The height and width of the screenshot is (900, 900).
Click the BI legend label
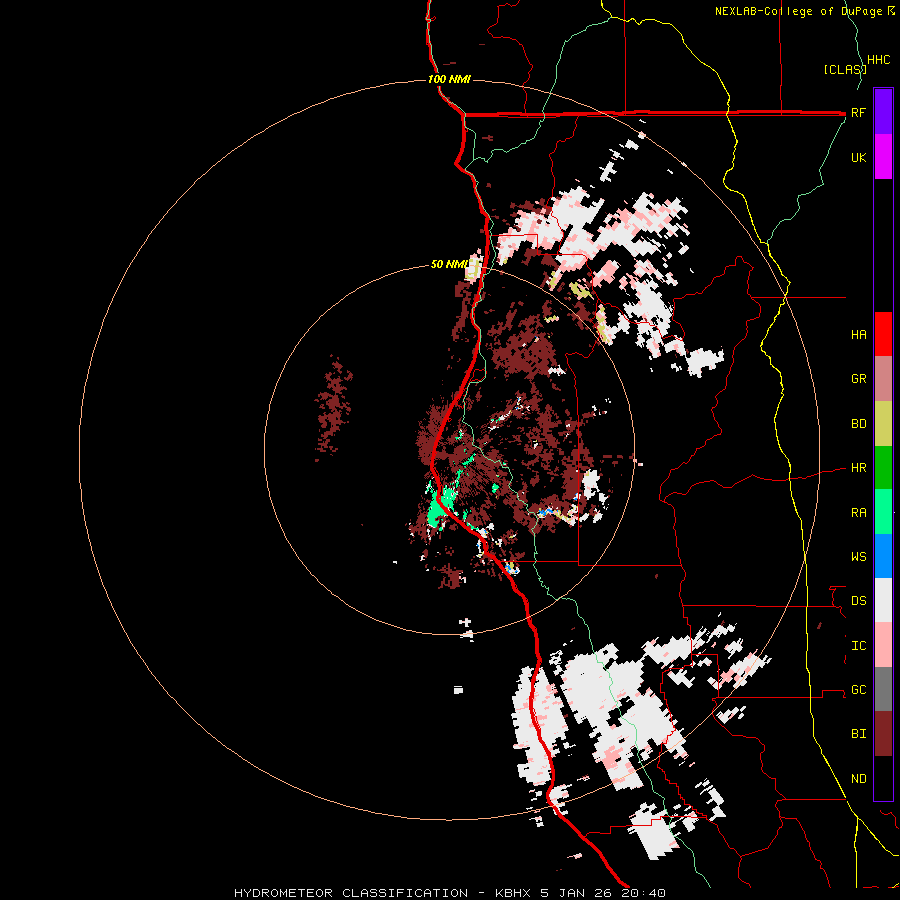[858, 734]
